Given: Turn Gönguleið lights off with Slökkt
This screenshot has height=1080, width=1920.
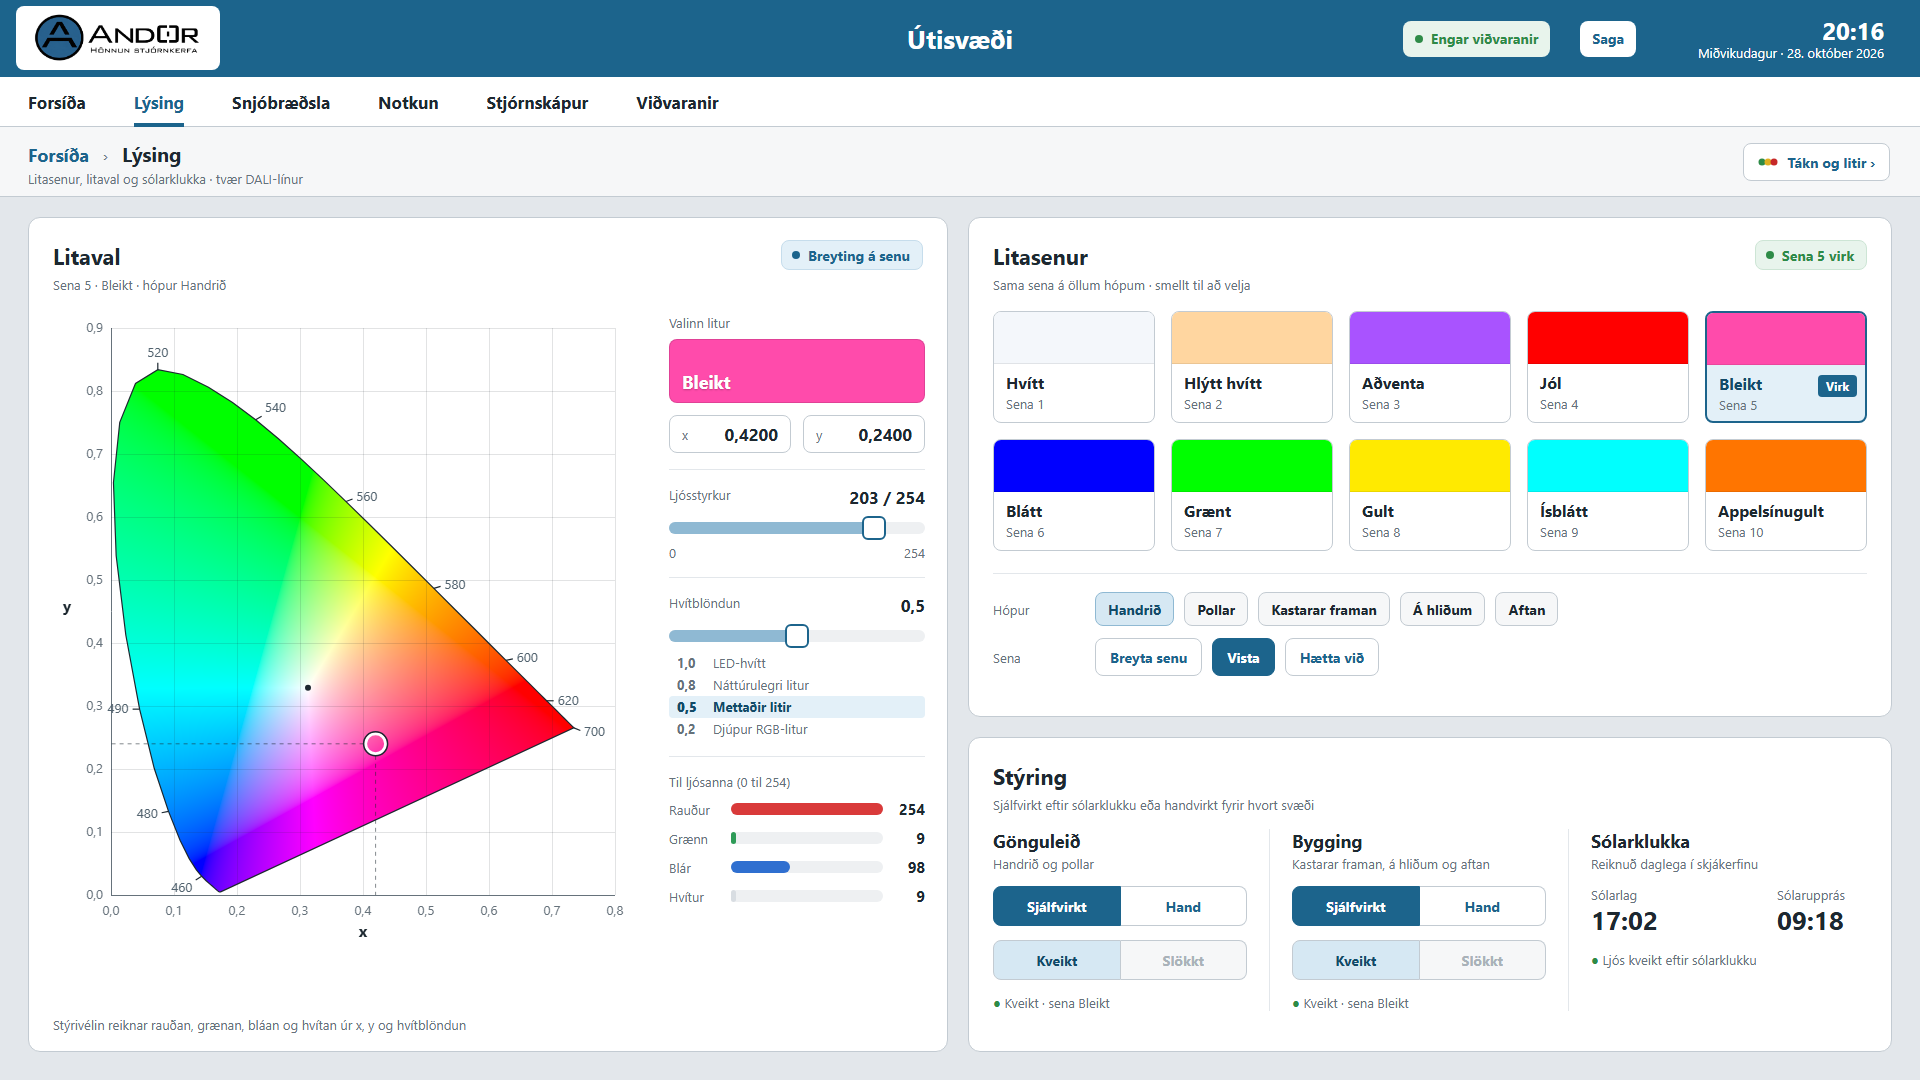Looking at the screenshot, I should pyautogui.click(x=1183, y=961).
